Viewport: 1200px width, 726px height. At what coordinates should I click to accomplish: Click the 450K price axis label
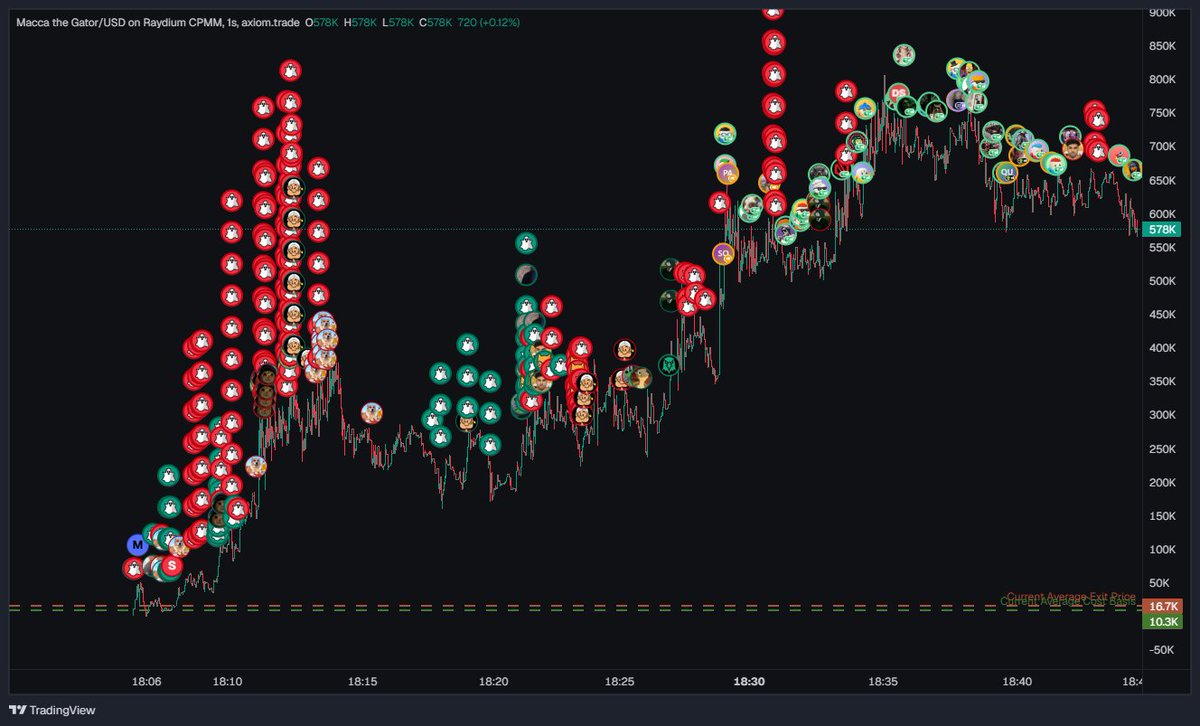point(1162,315)
